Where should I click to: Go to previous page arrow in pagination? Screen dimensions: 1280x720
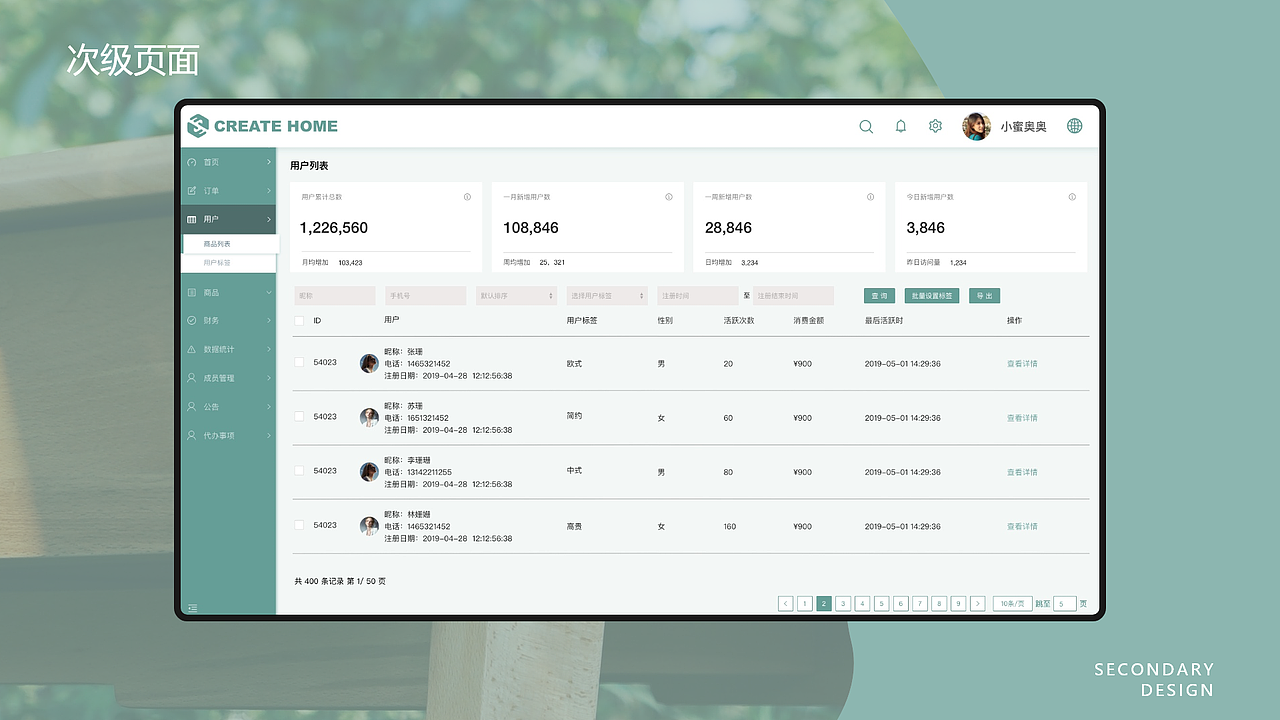point(785,603)
